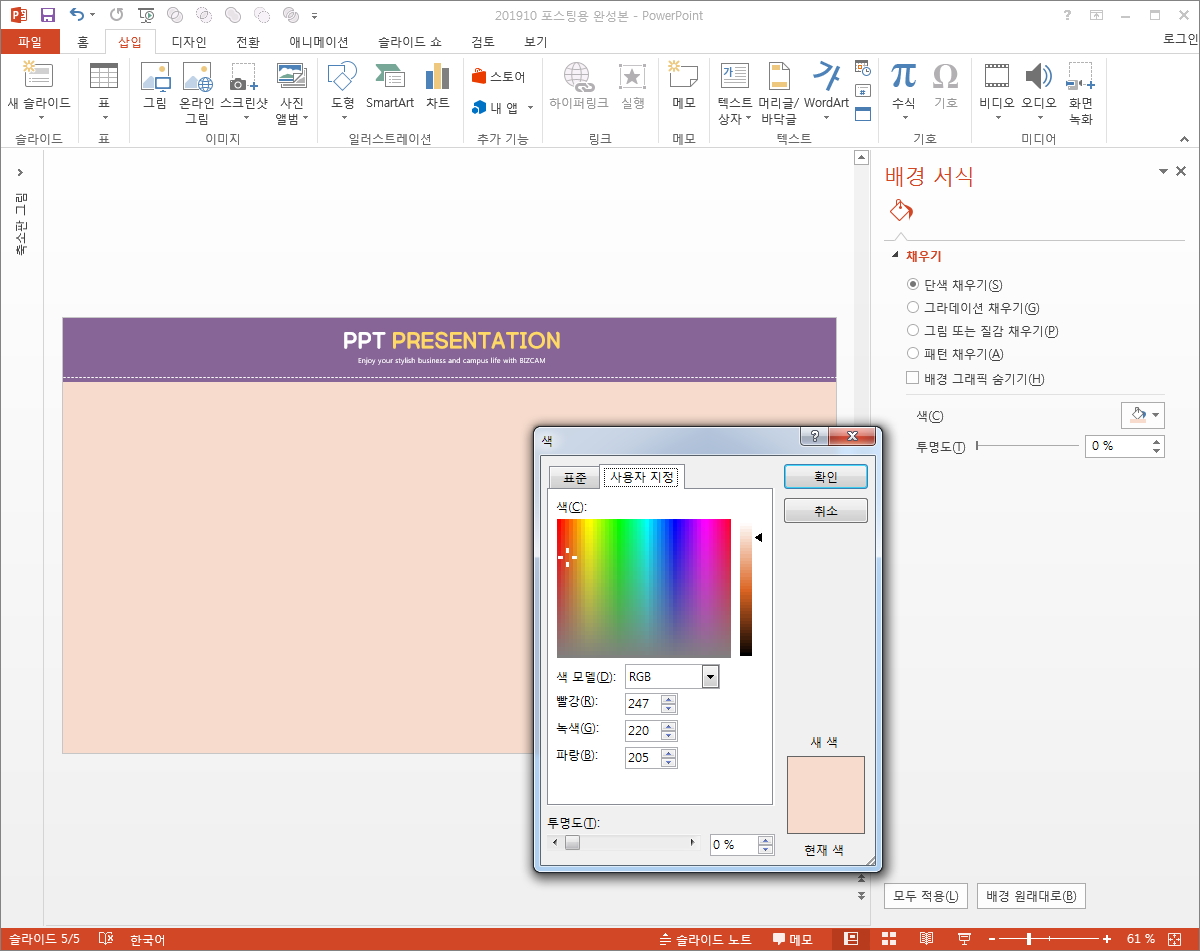Select 사용자 지정 tab in color dialog
This screenshot has height=951, width=1200.
(642, 477)
